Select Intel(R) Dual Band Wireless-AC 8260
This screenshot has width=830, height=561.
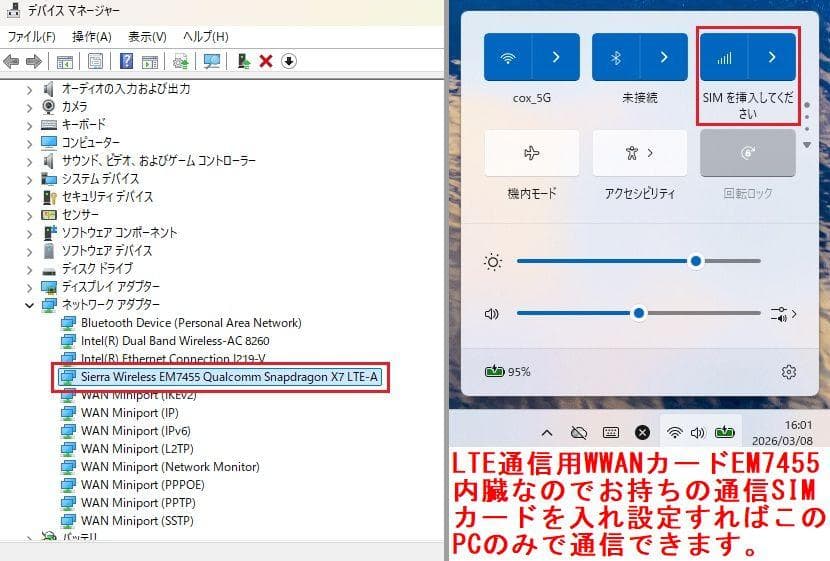click(x=175, y=341)
